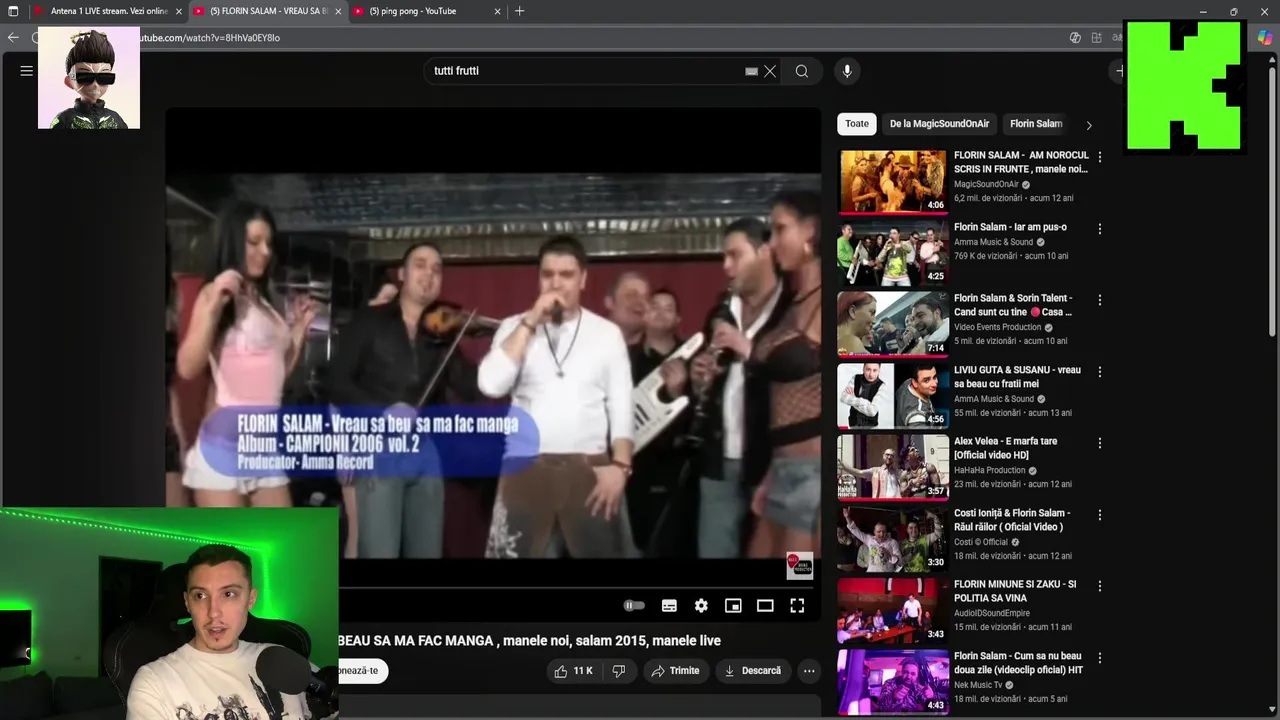Switch to theater mode
Viewport: 1280px width, 720px height.
(x=765, y=605)
